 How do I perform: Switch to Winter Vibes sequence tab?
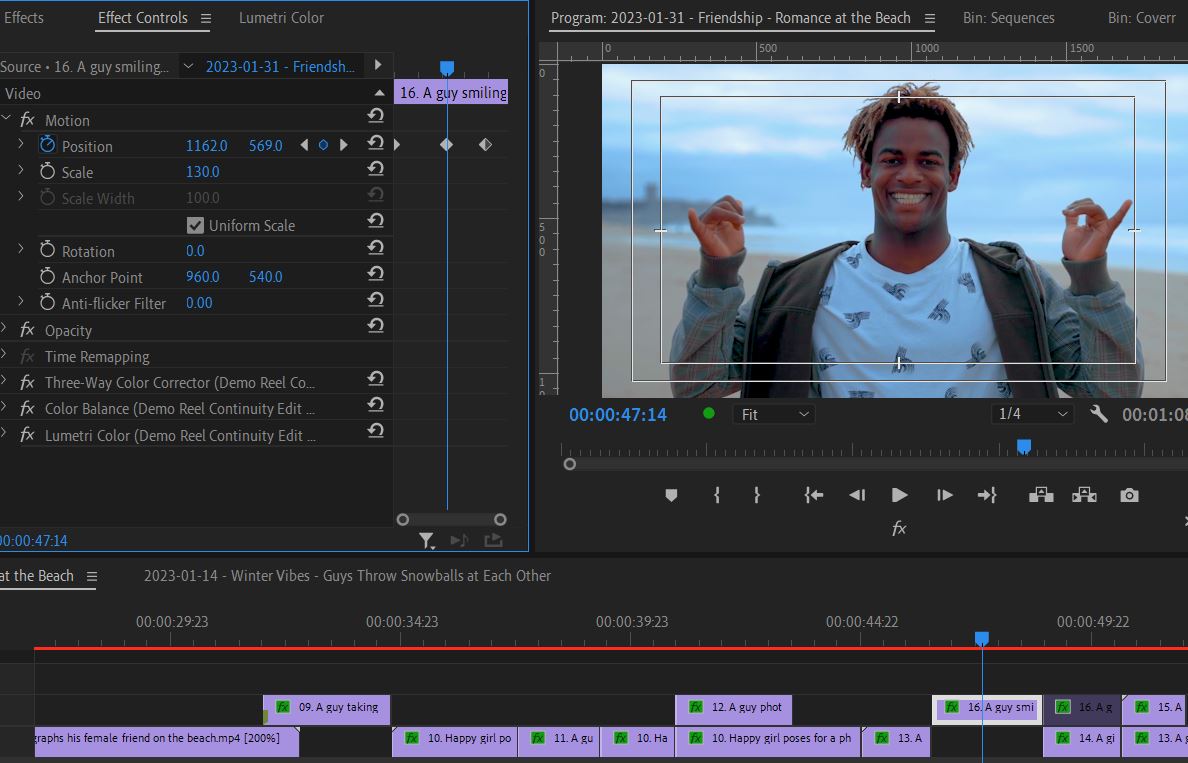347,576
